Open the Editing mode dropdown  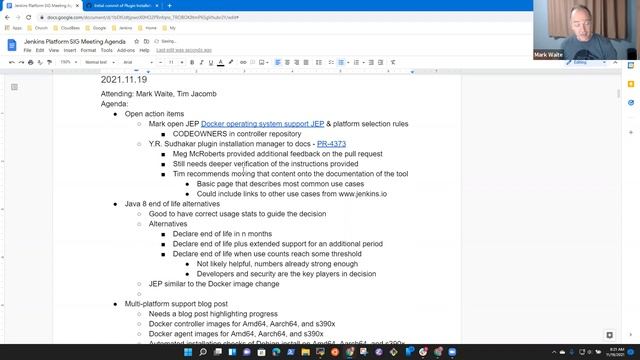(586, 62)
